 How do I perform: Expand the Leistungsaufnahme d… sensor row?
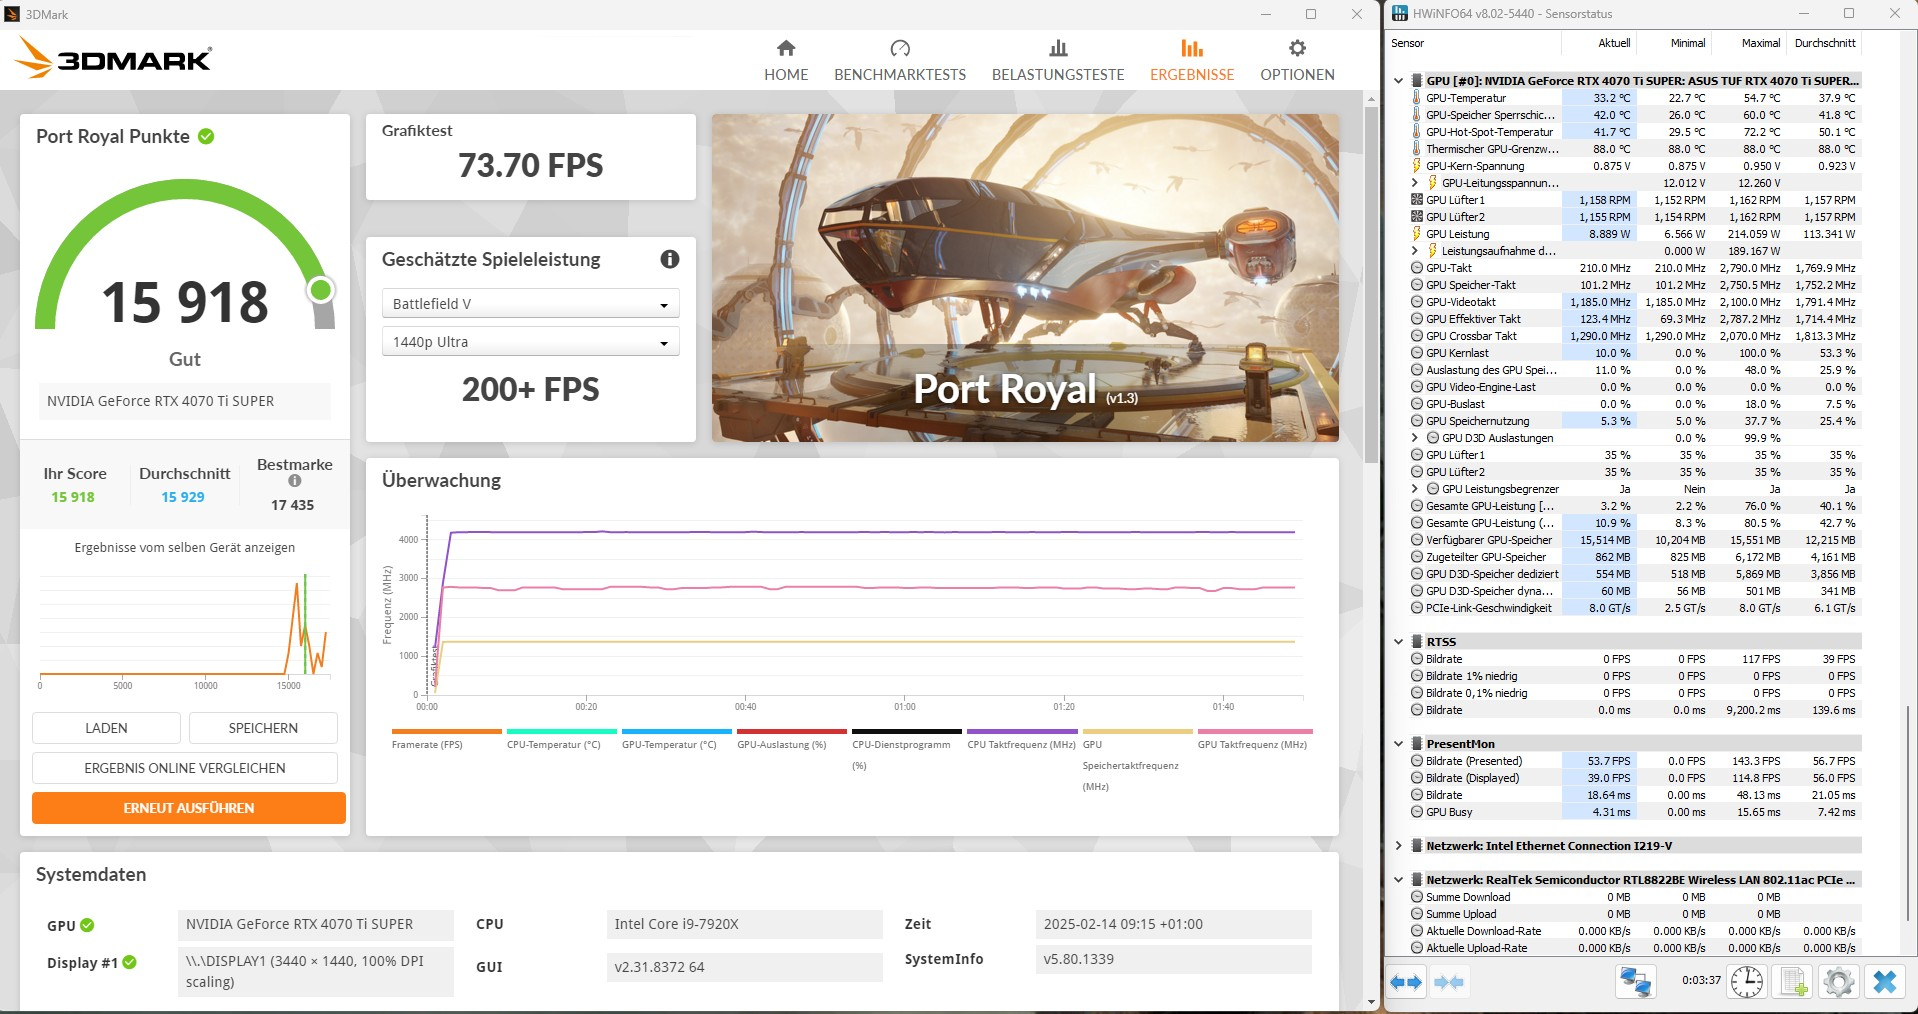click(x=1414, y=251)
